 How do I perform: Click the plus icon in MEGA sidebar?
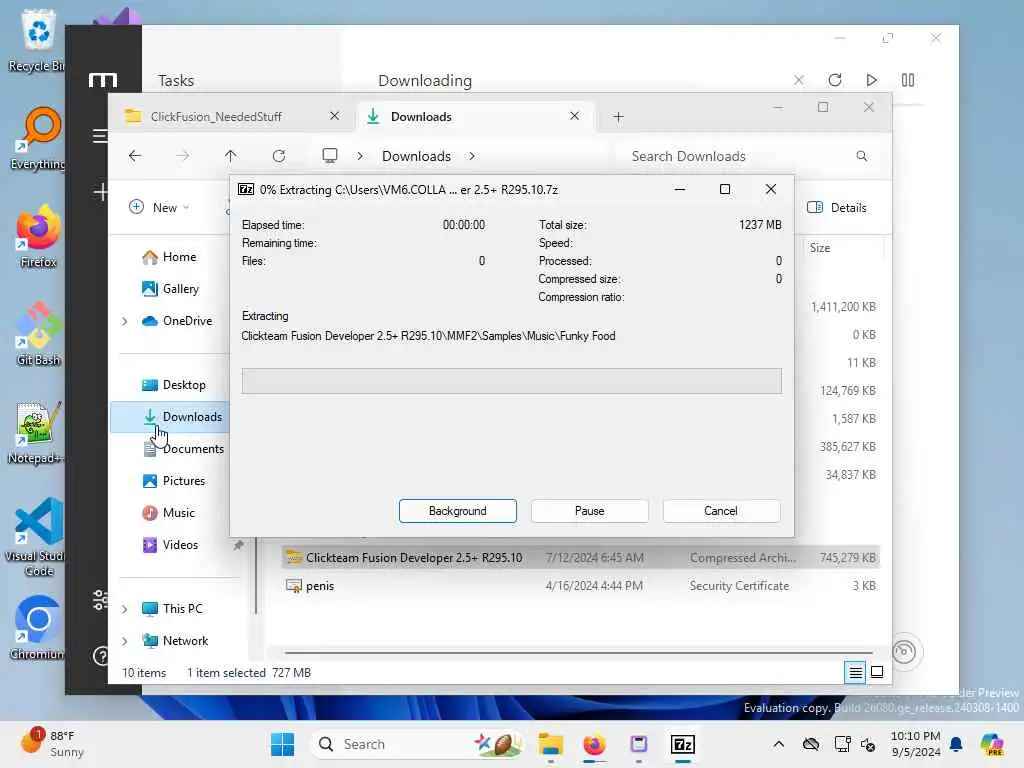click(x=101, y=191)
